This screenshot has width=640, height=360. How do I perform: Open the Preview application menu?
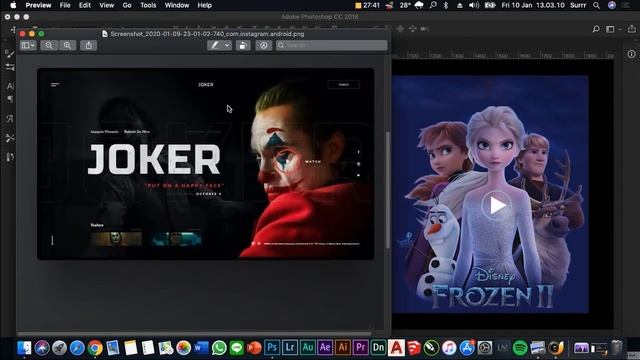coord(38,5)
